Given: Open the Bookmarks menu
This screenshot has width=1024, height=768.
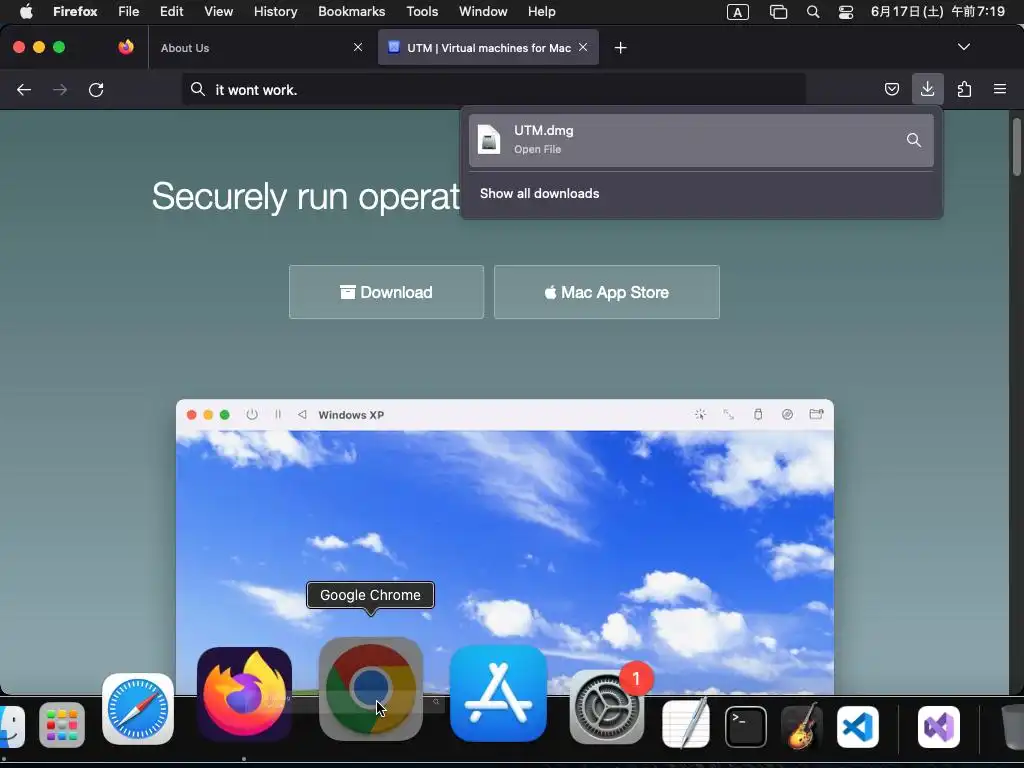Looking at the screenshot, I should [x=351, y=12].
